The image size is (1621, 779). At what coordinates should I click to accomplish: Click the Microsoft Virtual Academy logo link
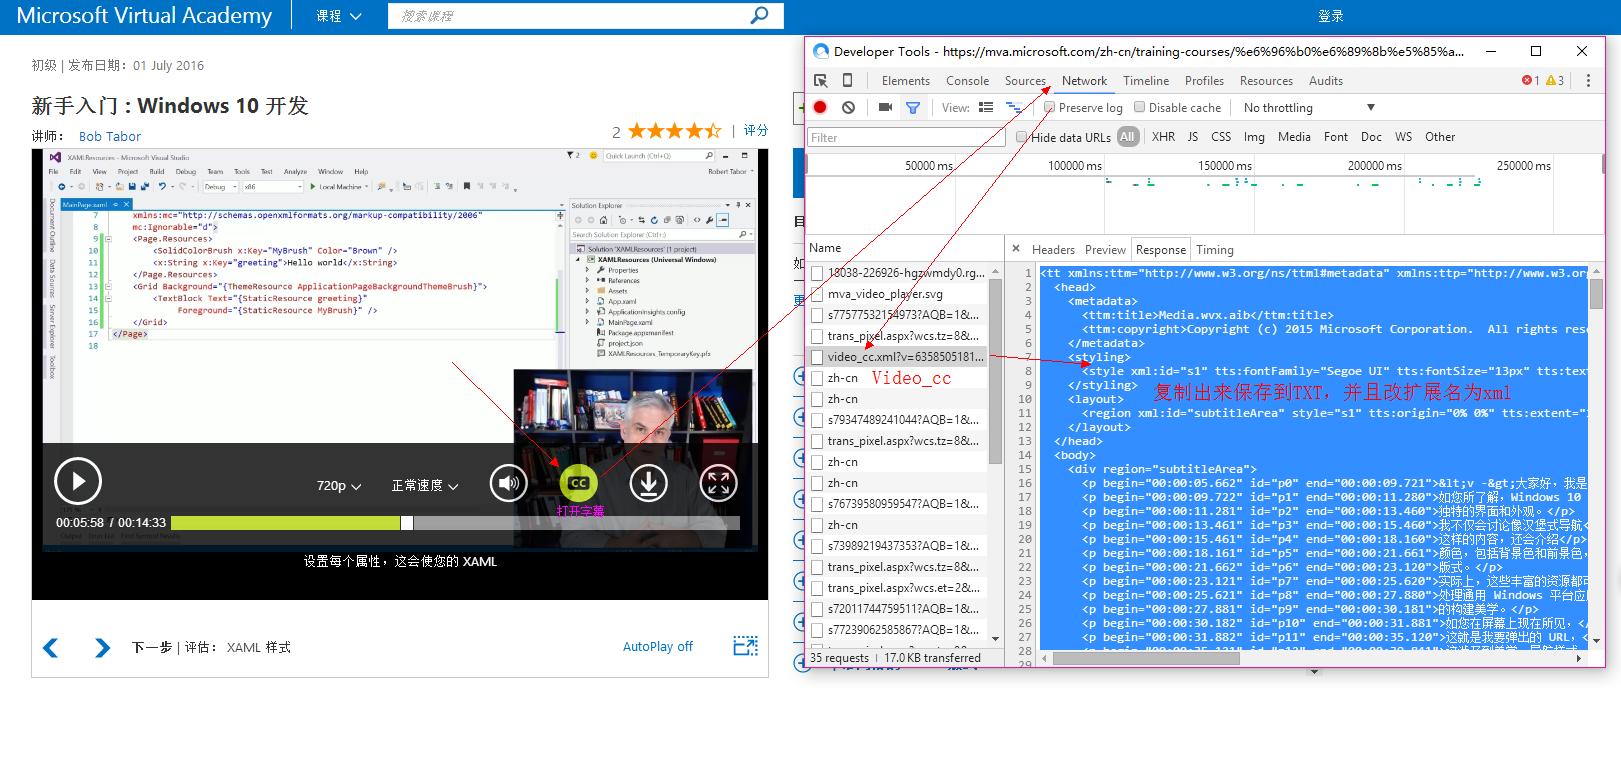pos(144,16)
